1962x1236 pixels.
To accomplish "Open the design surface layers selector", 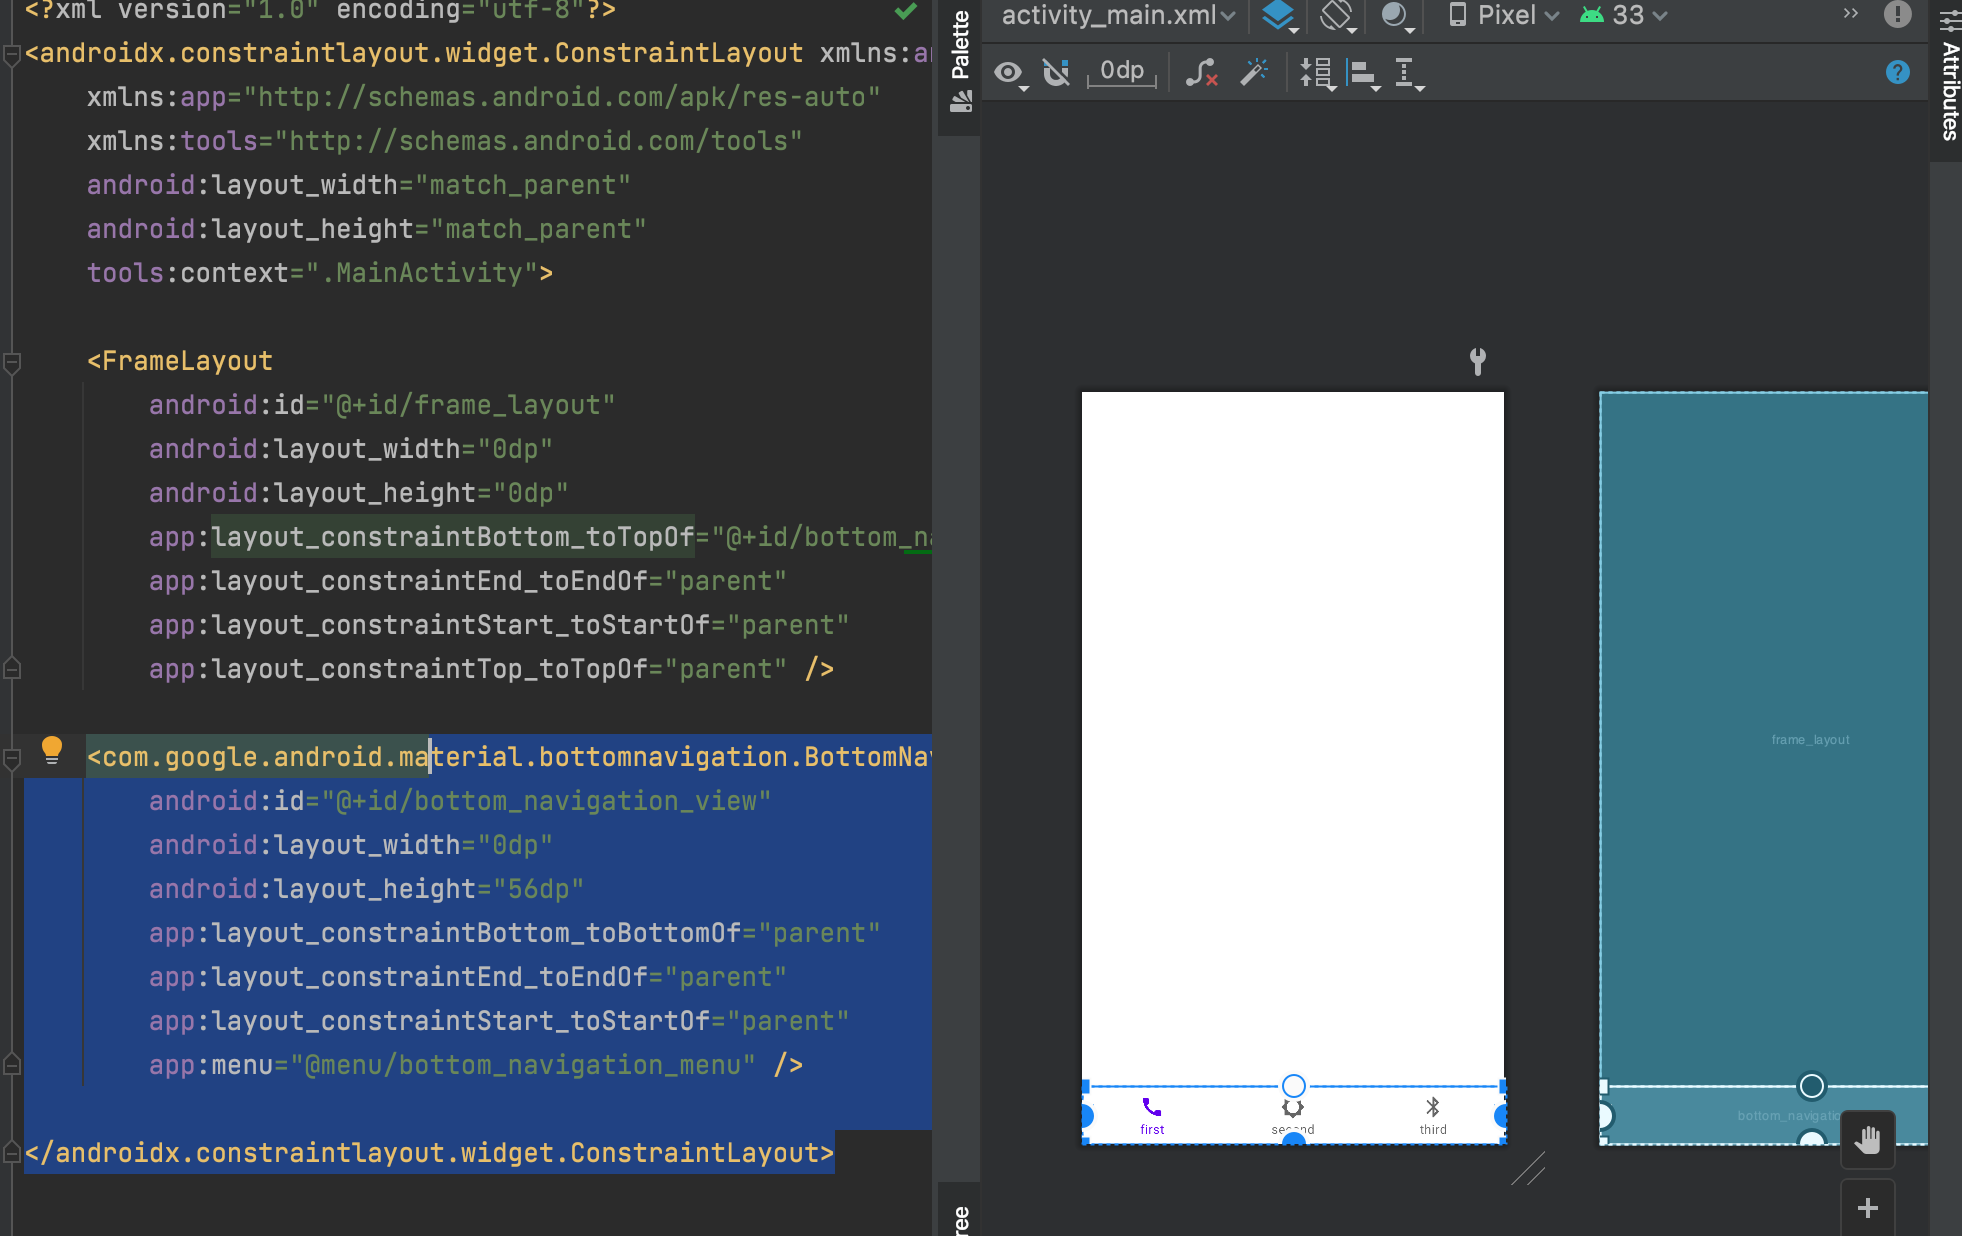I will point(1279,16).
